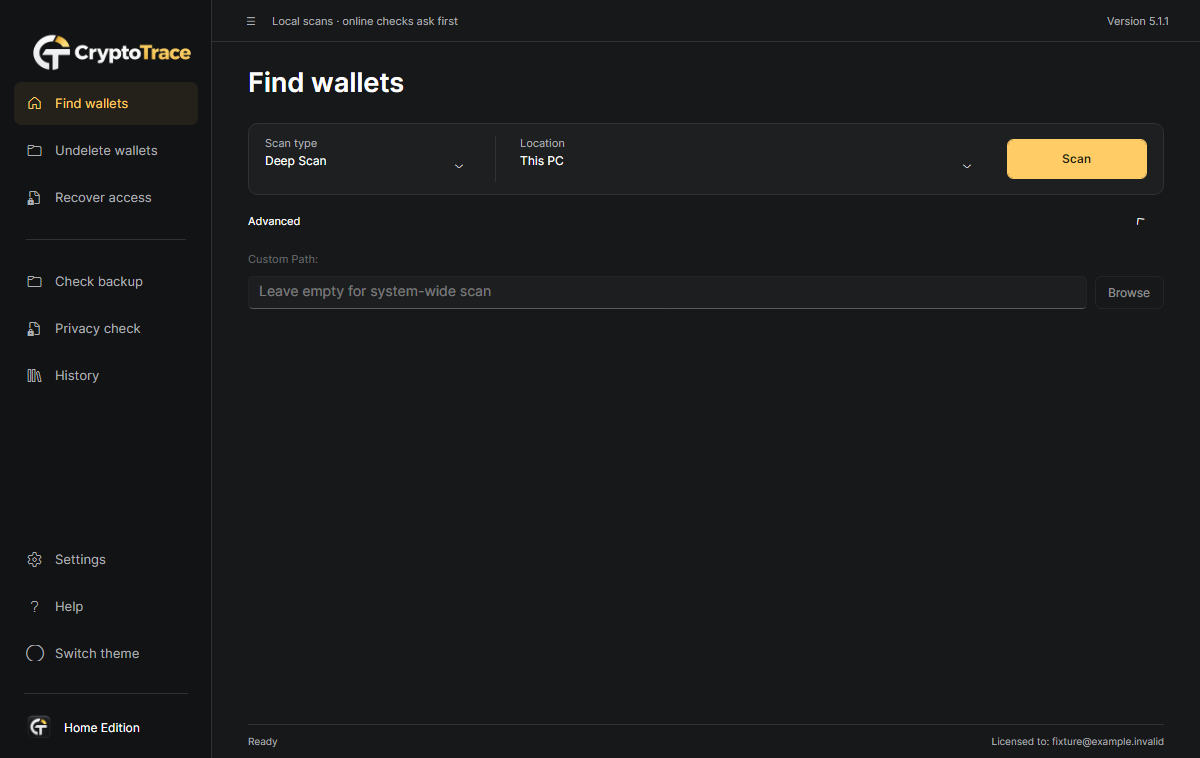The width and height of the screenshot is (1200, 758).
Task: Select Check backup in sidebar
Action: [106, 281]
